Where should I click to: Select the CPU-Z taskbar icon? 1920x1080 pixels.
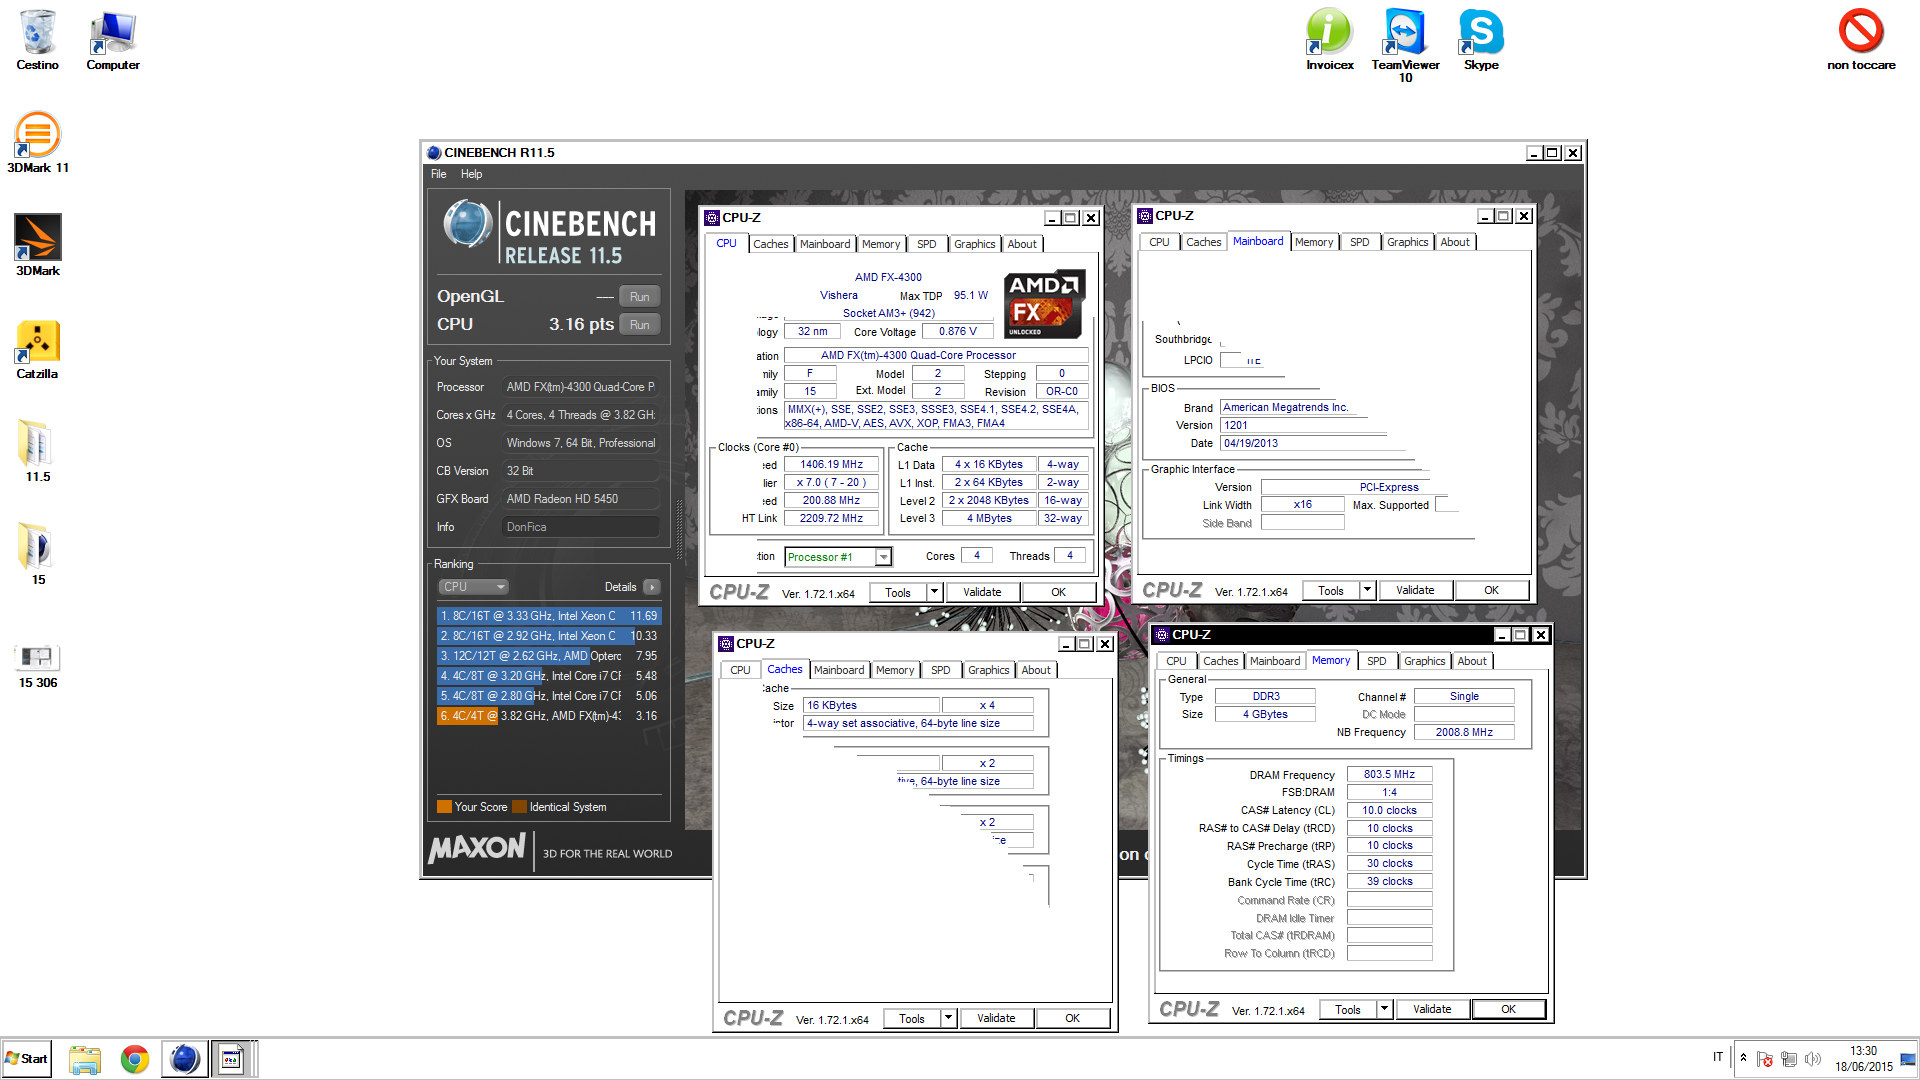(x=232, y=1059)
